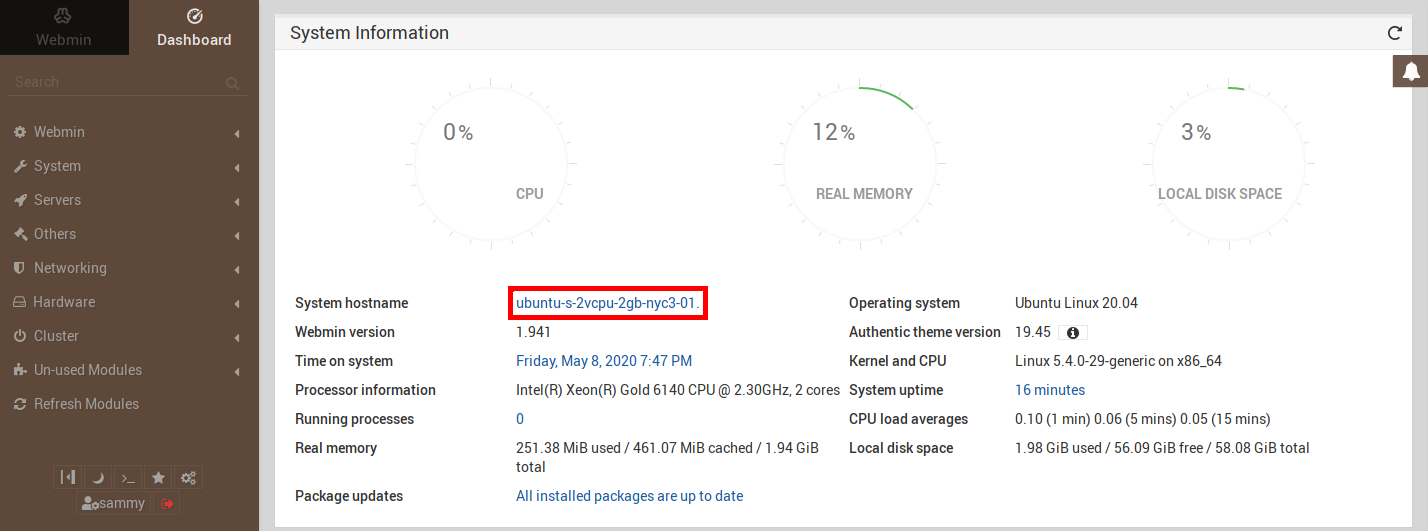Screen dimensions: 1428x531
Task: Expand the Webmin menu category
Action: pyautogui.click(x=60, y=132)
